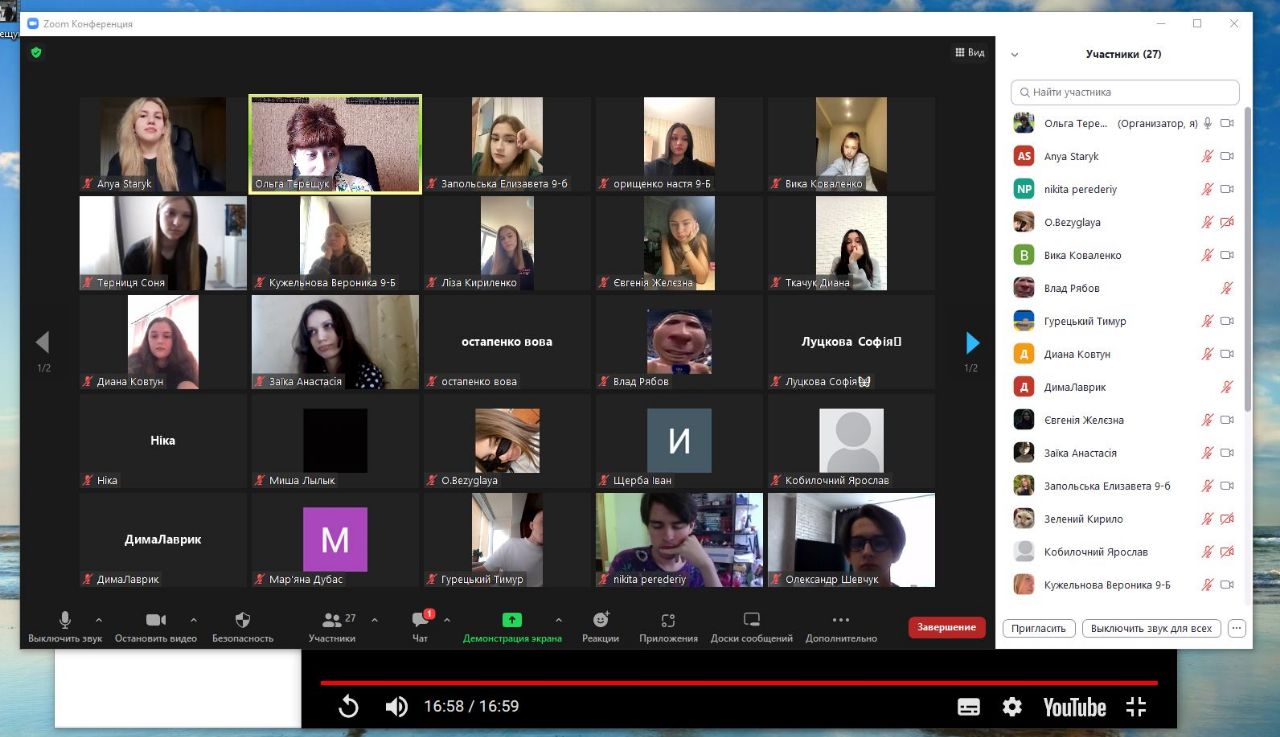Expand video options arrow beside camera
Viewport: 1280px width, 737px height.
[x=193, y=620]
